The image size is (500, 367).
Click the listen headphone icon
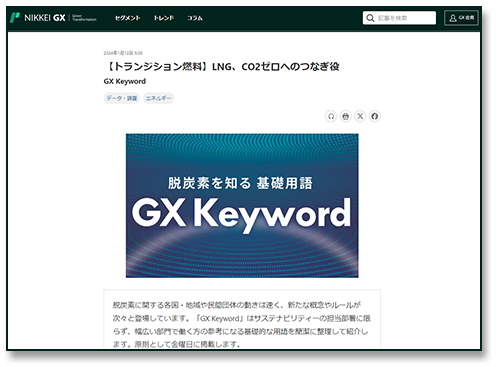coord(331,116)
